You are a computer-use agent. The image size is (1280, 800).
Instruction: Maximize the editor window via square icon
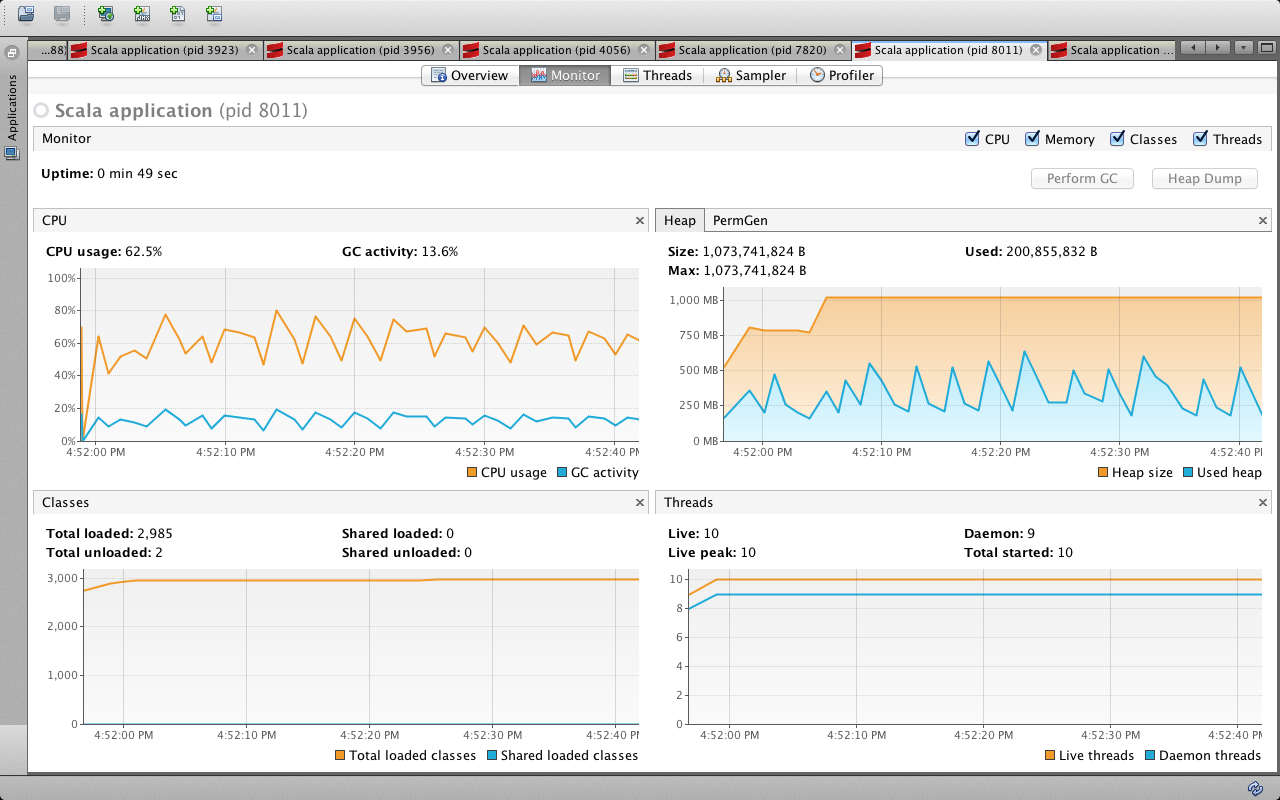coord(1267,48)
